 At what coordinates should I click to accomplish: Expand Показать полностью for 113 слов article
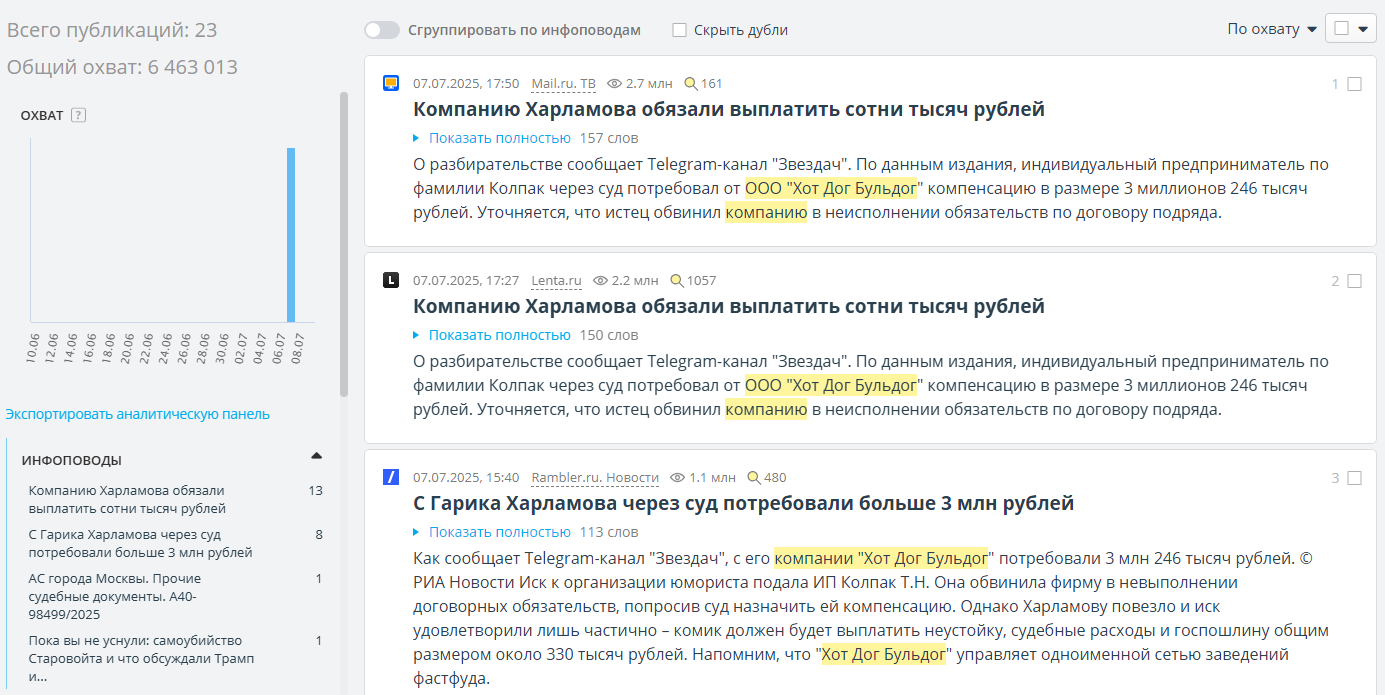point(499,532)
